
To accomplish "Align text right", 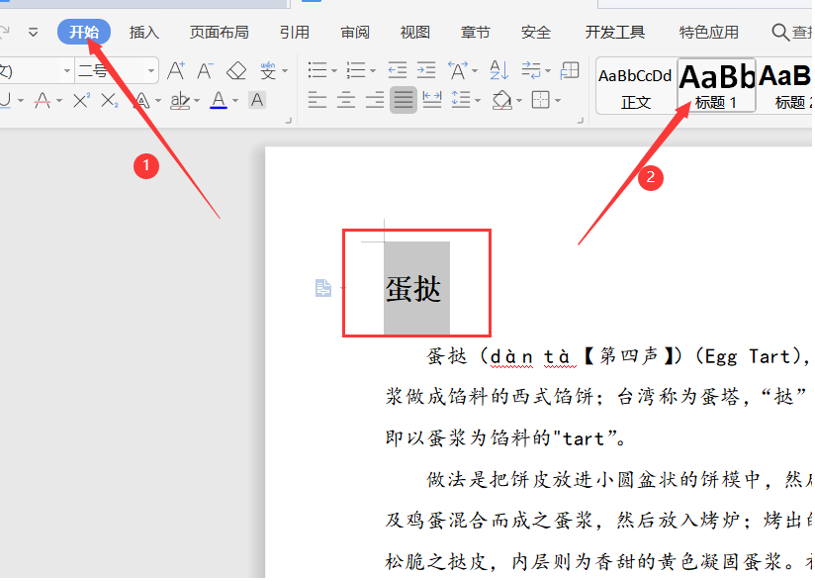I will point(375,100).
